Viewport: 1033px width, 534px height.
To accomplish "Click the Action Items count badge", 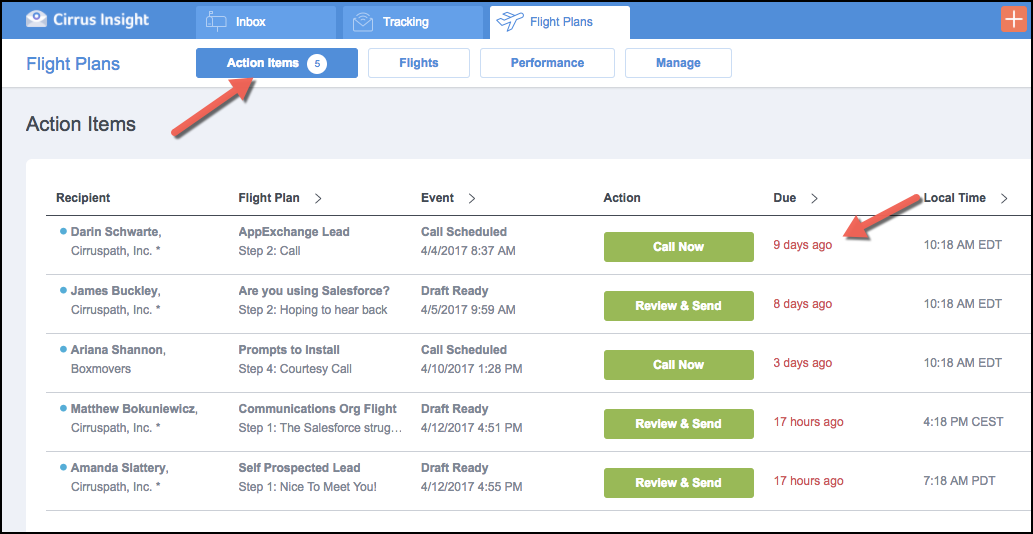I will pyautogui.click(x=317, y=63).
